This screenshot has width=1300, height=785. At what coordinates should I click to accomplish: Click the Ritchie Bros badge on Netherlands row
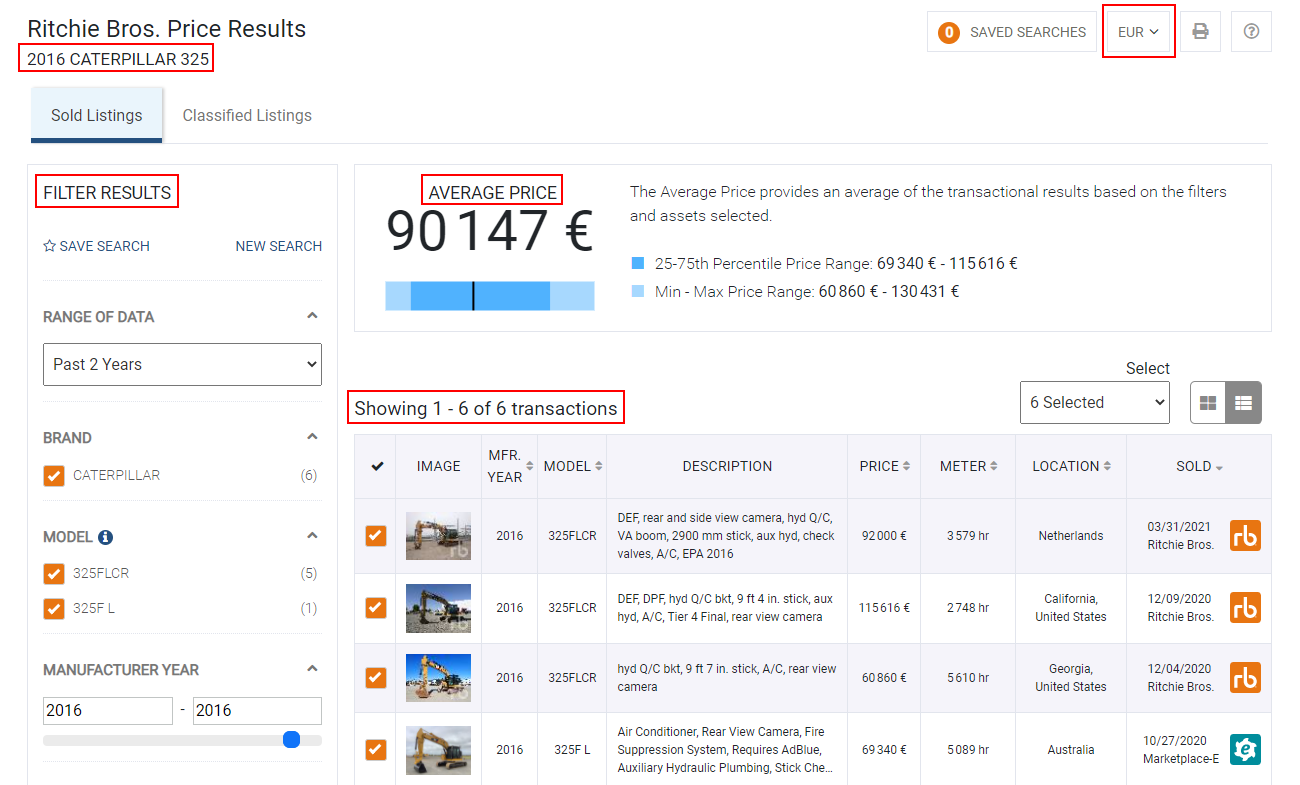click(x=1245, y=536)
